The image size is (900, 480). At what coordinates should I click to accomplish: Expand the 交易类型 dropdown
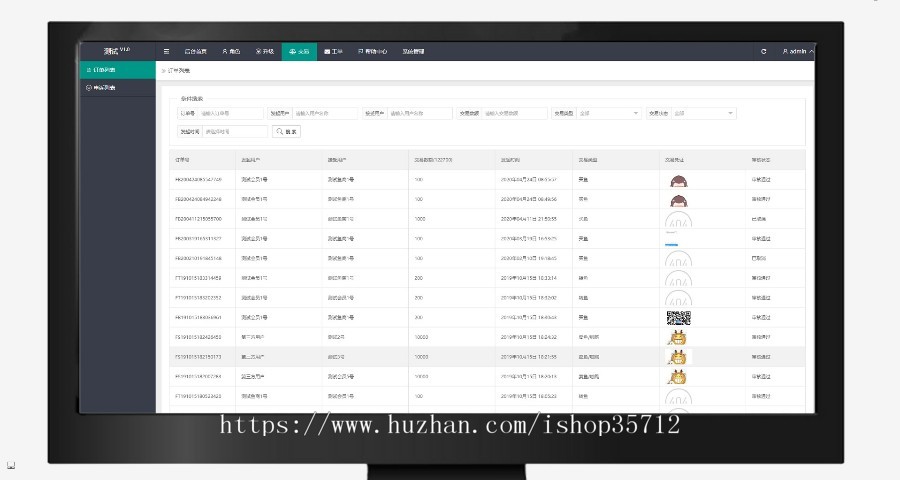click(x=609, y=114)
